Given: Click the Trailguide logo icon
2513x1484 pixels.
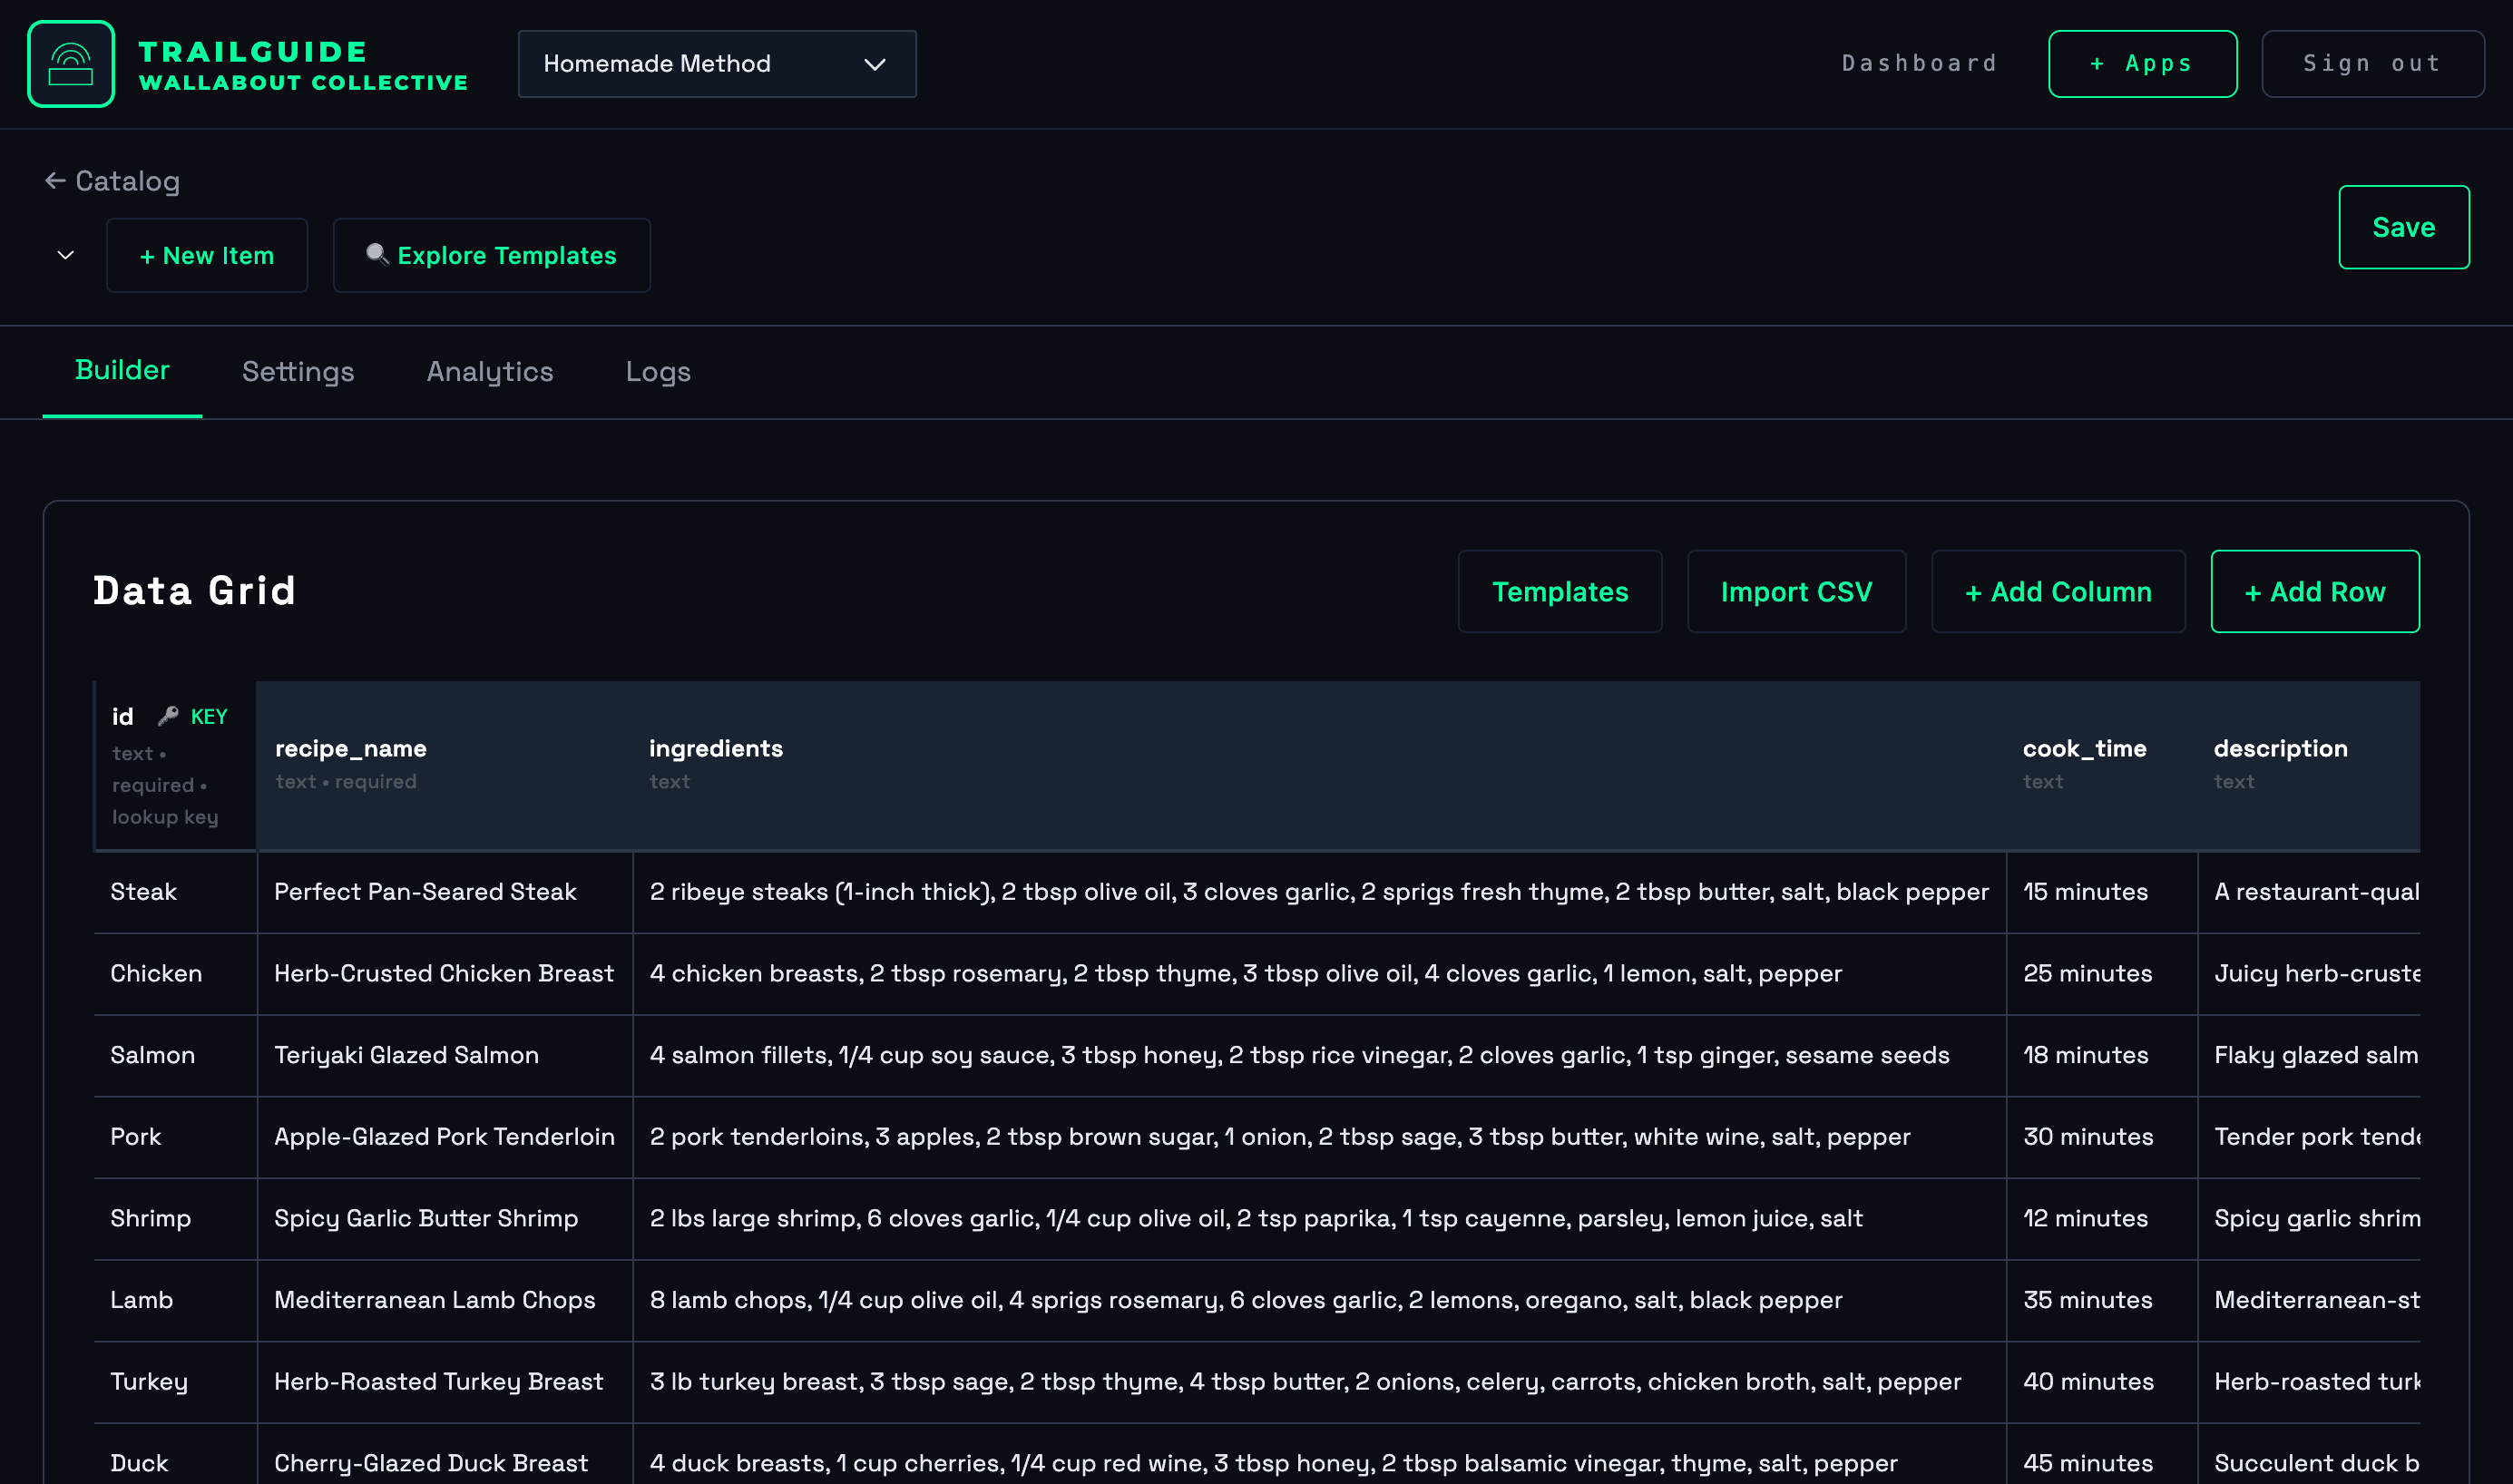Looking at the screenshot, I should coord(70,63).
